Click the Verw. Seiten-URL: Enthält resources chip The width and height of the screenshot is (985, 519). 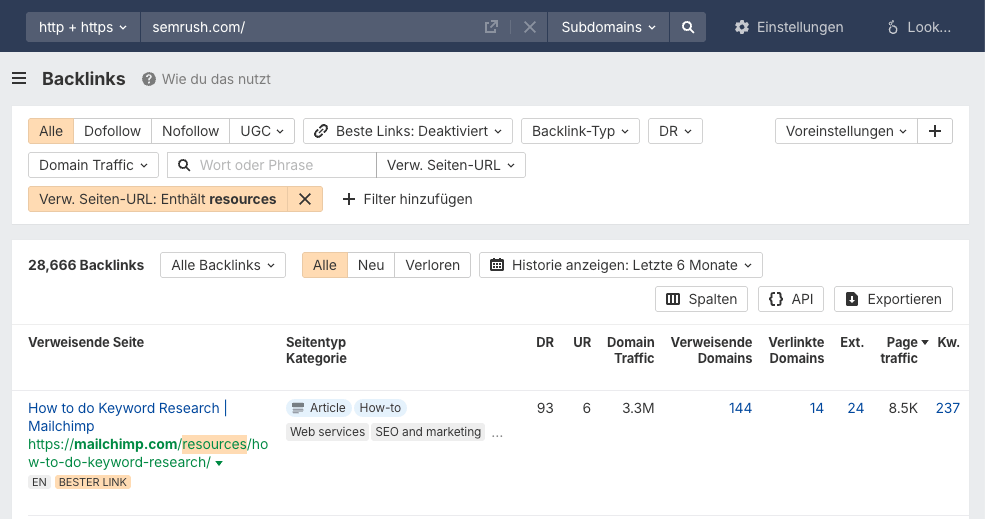(x=158, y=199)
